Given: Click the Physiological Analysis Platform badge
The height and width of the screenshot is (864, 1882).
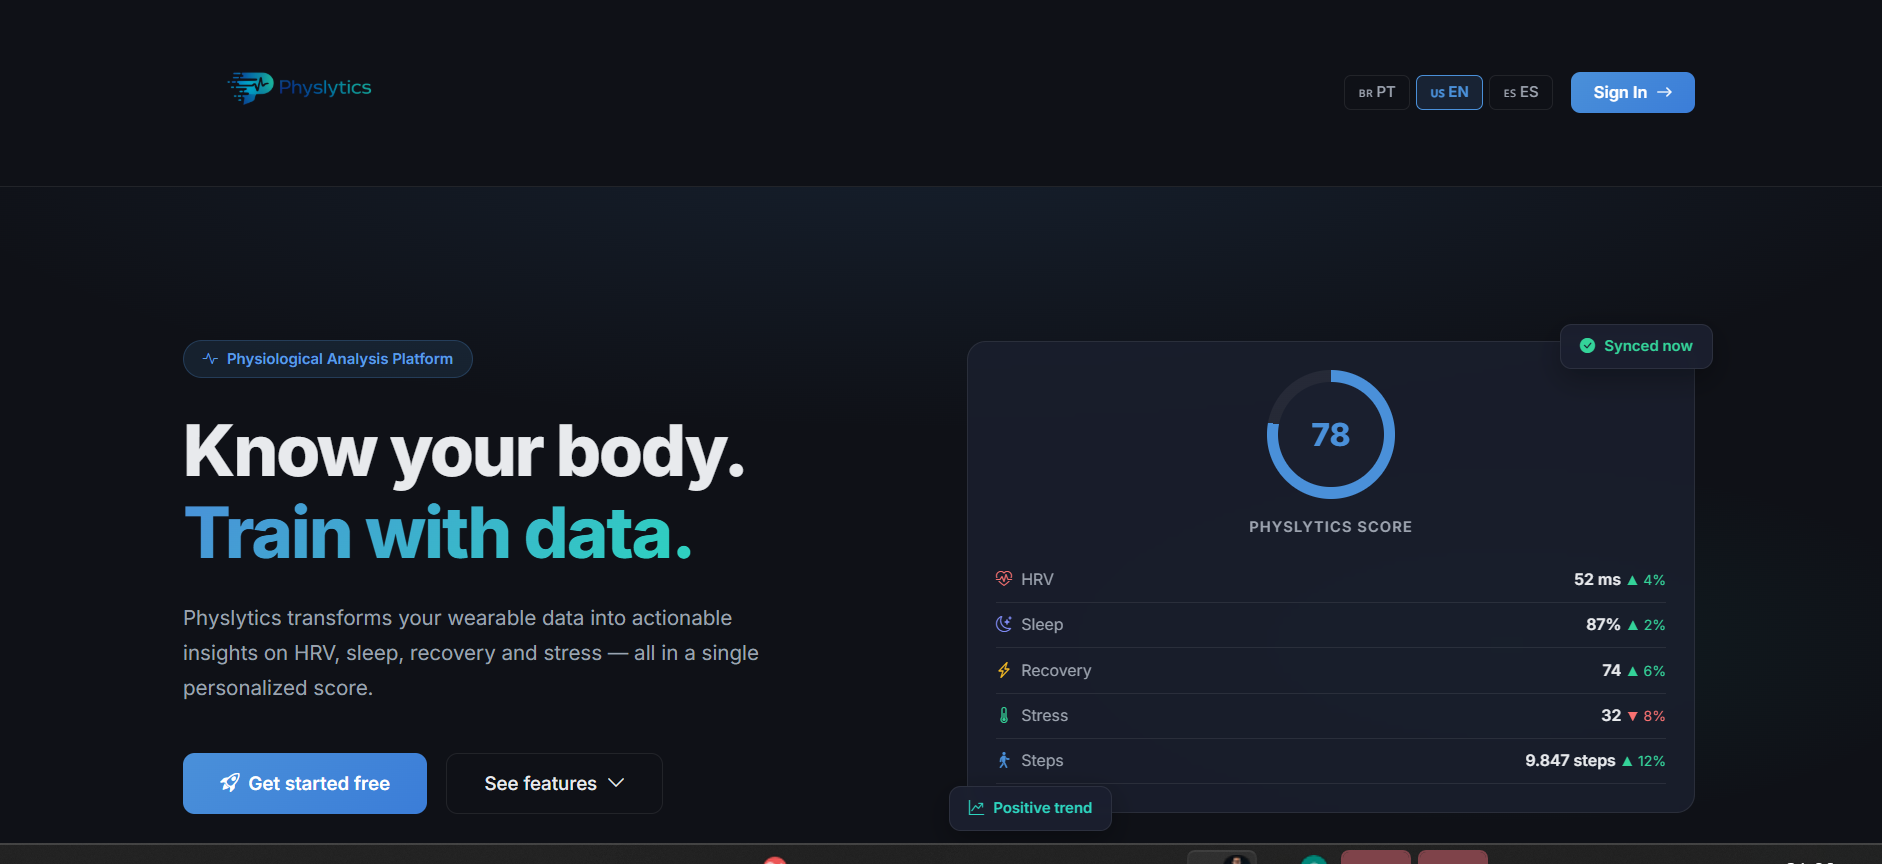Looking at the screenshot, I should click(328, 359).
